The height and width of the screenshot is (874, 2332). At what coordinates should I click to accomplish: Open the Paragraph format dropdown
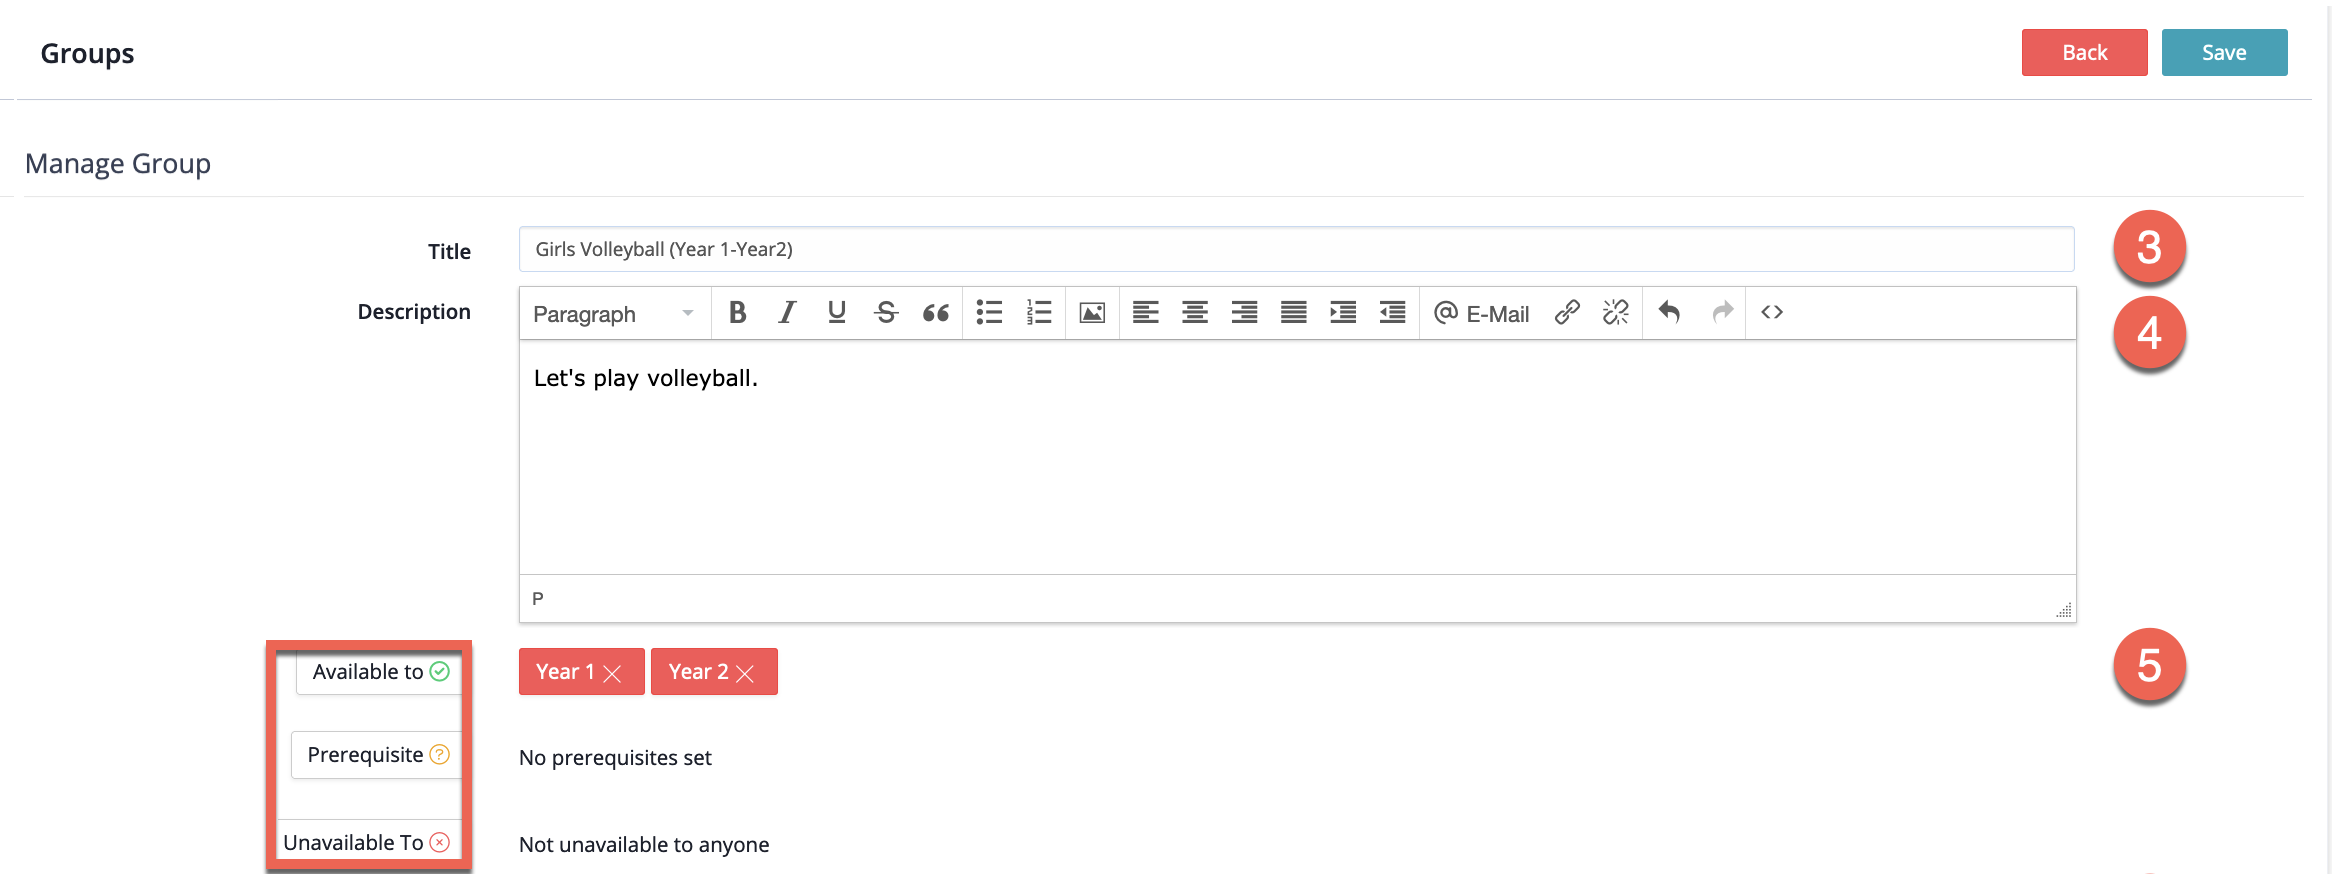pyautogui.click(x=613, y=314)
